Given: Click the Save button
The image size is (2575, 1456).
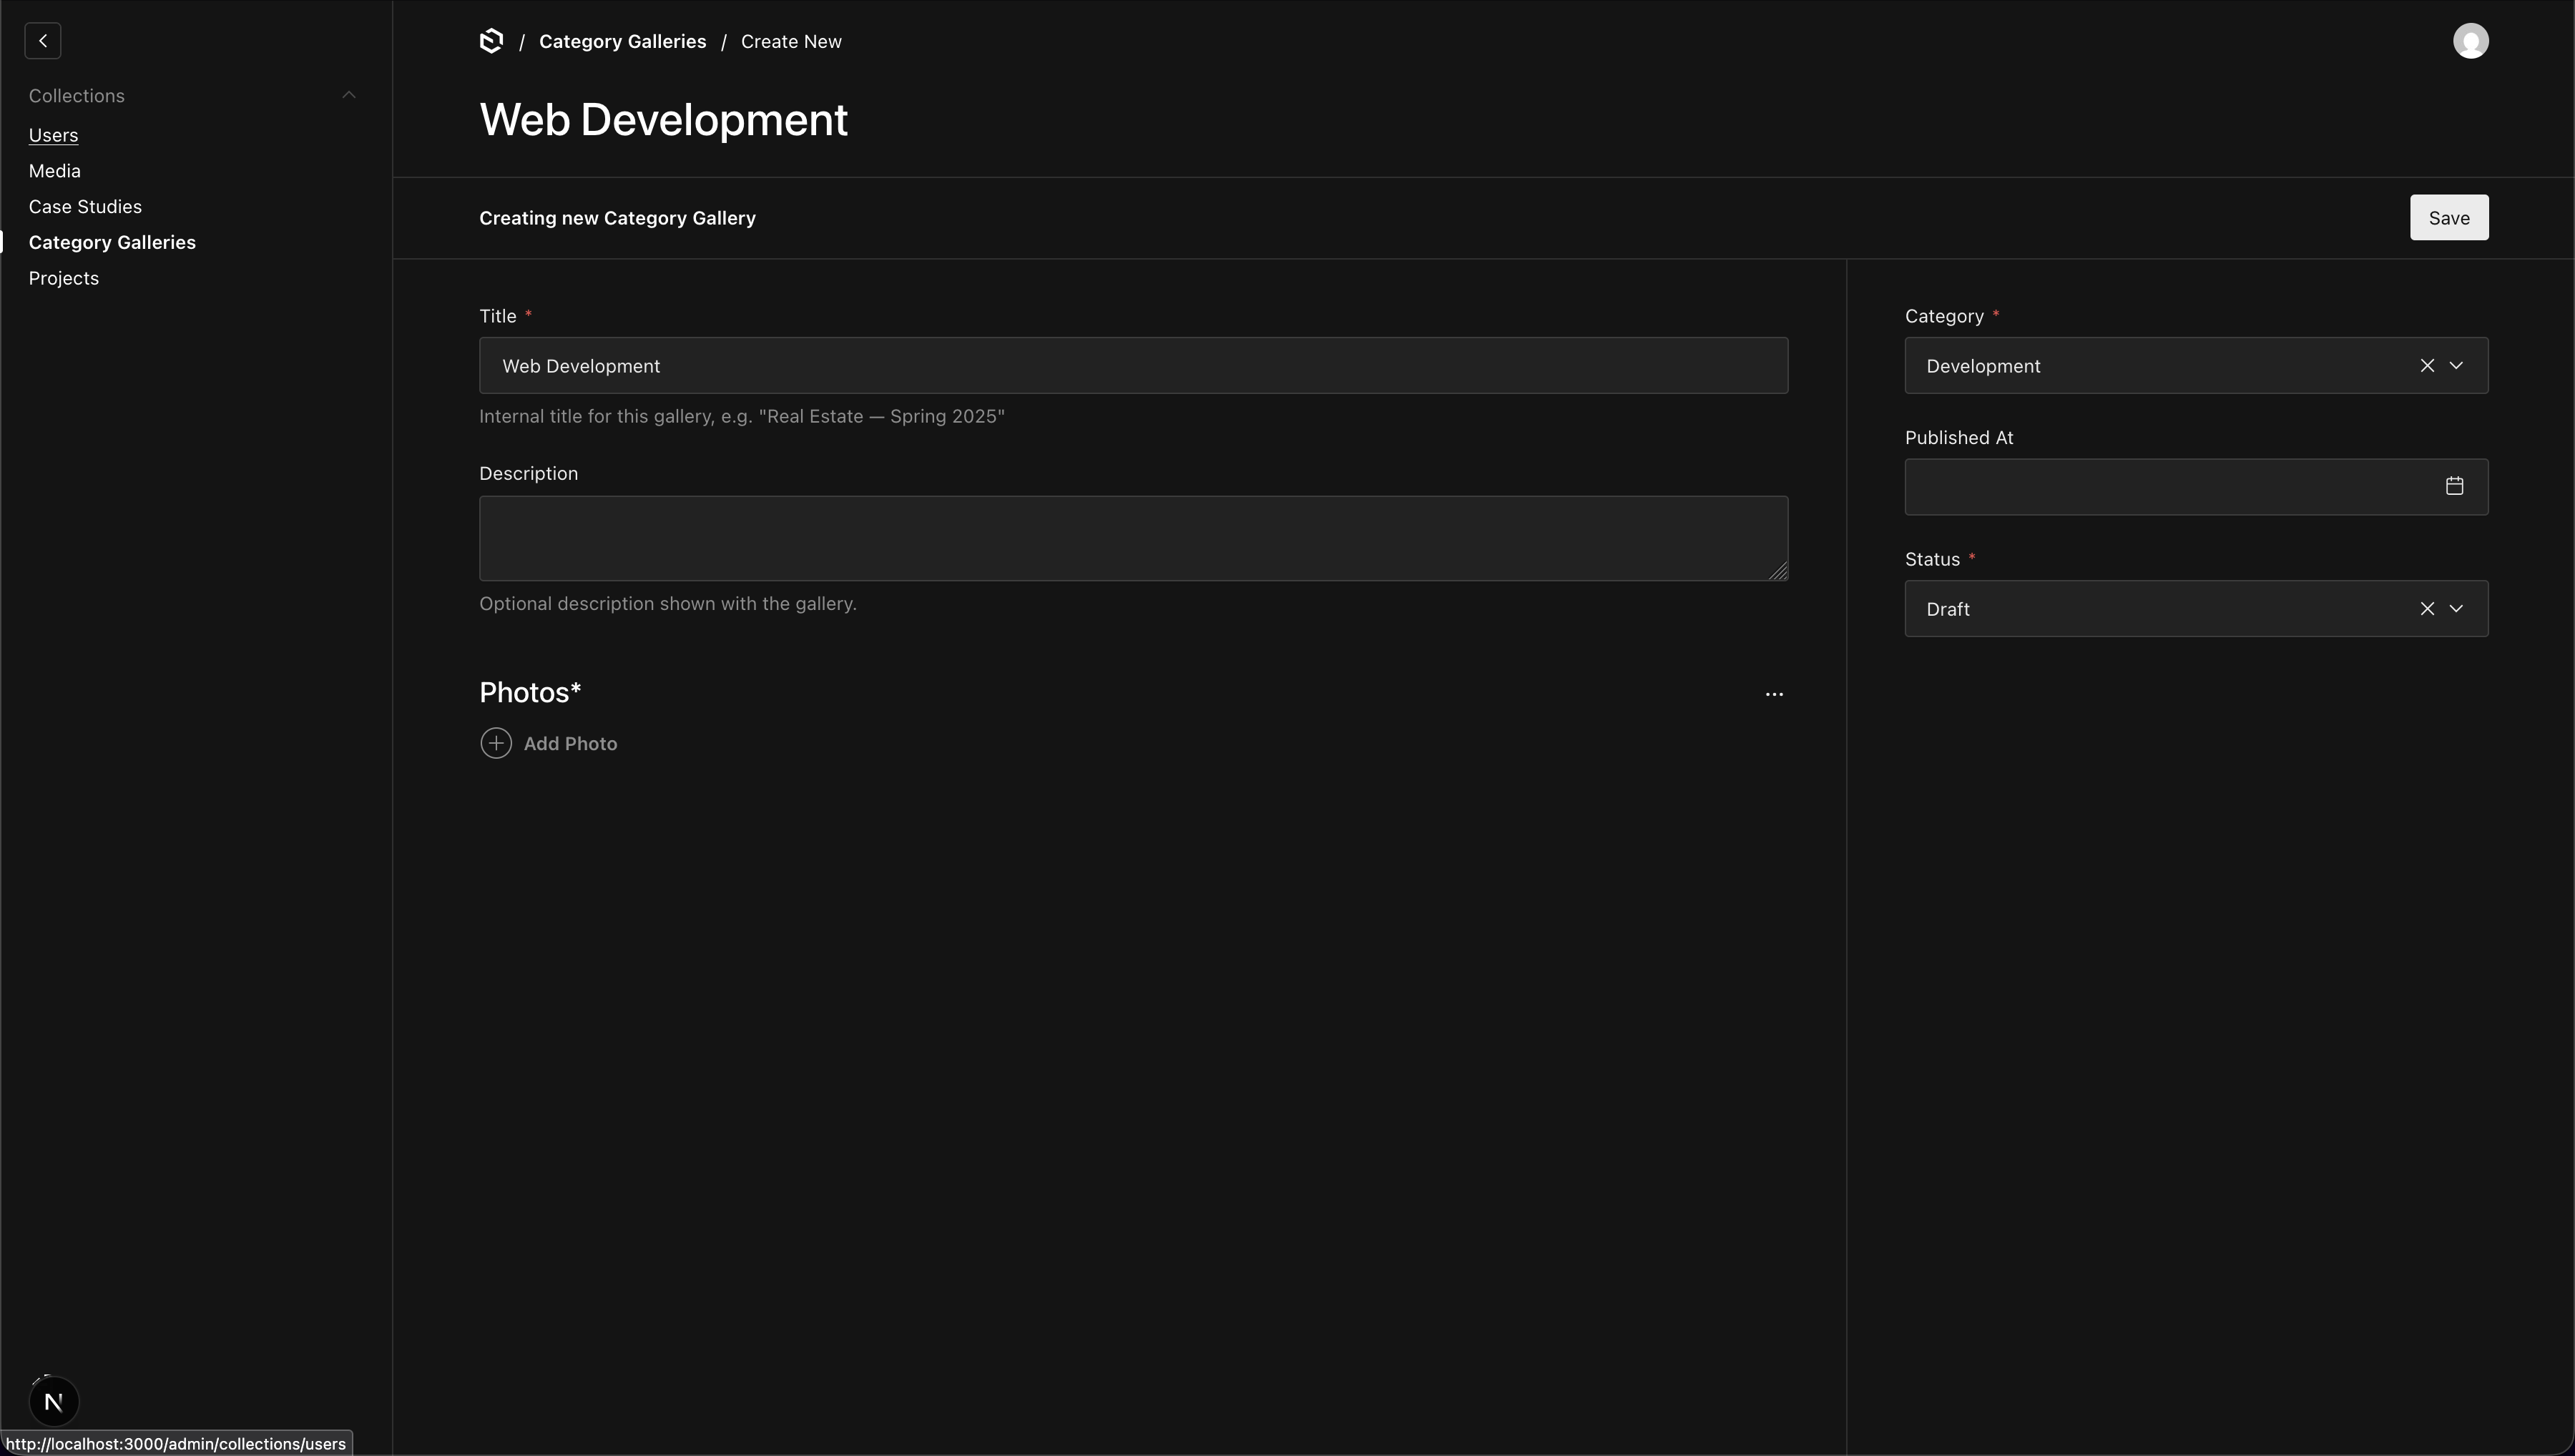Looking at the screenshot, I should [2449, 217].
